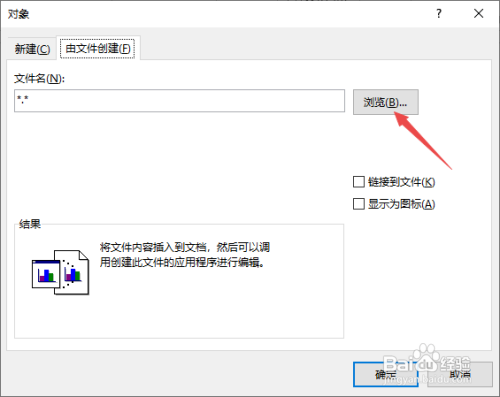Switch to the 新建(C) tab
500x397 pixels.
click(32, 49)
